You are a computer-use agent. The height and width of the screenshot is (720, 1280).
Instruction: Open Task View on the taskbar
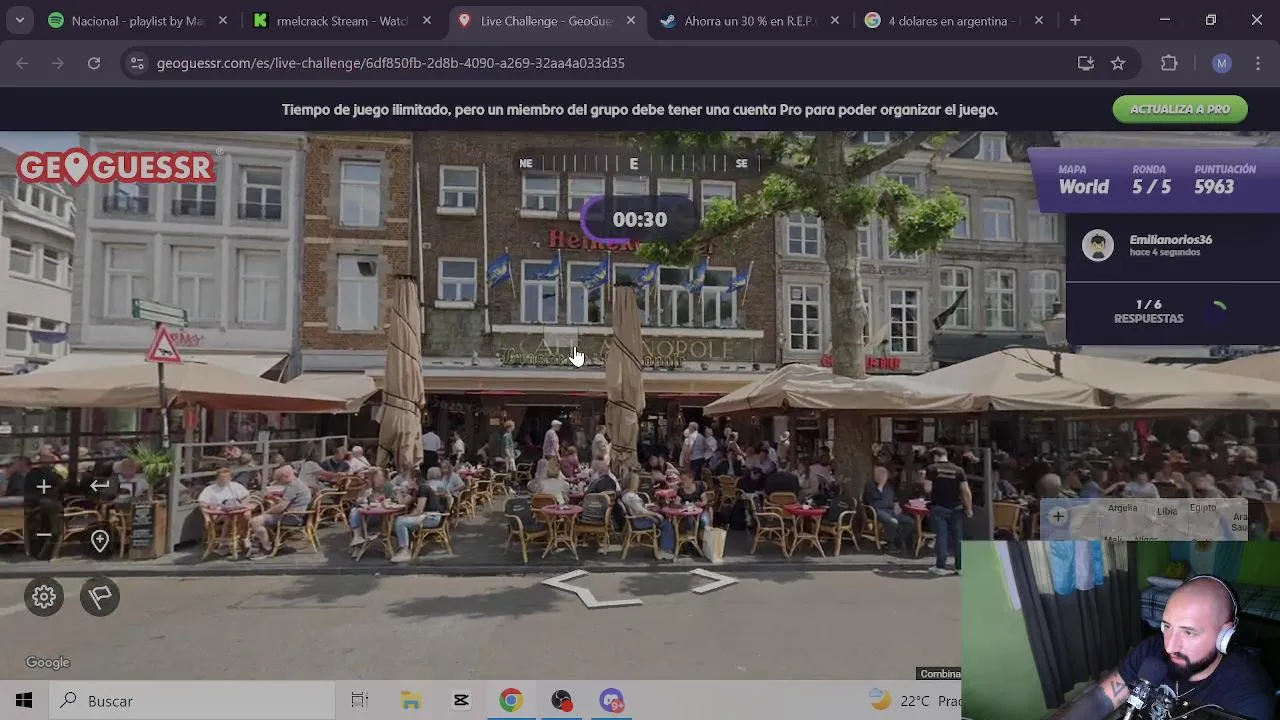point(360,701)
